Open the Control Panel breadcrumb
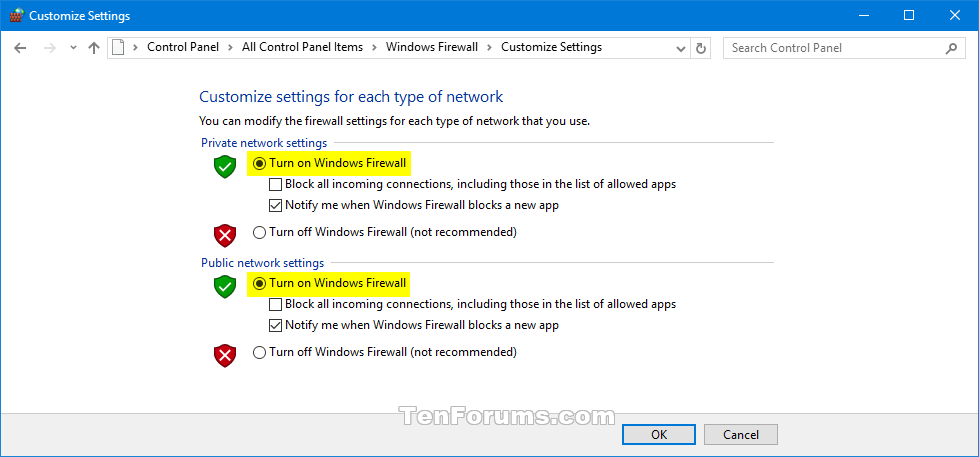The width and height of the screenshot is (979, 457). click(183, 47)
